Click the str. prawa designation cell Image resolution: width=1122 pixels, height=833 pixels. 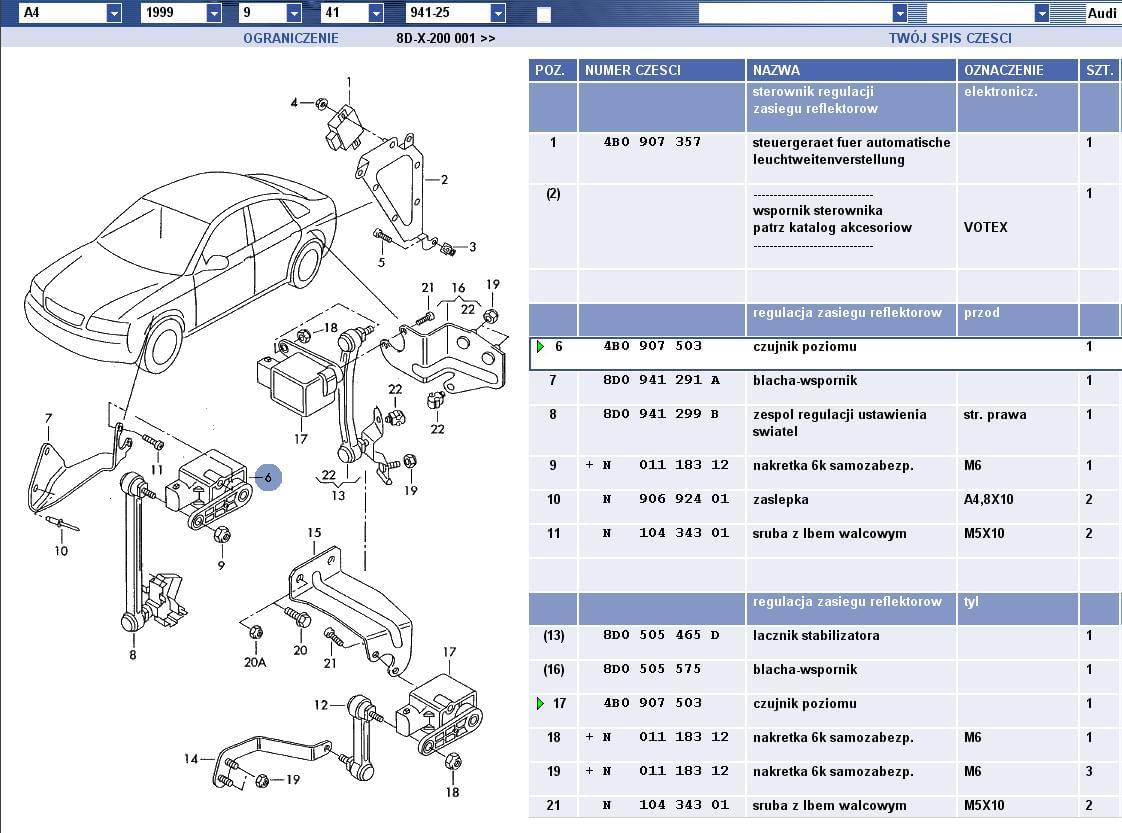995,414
